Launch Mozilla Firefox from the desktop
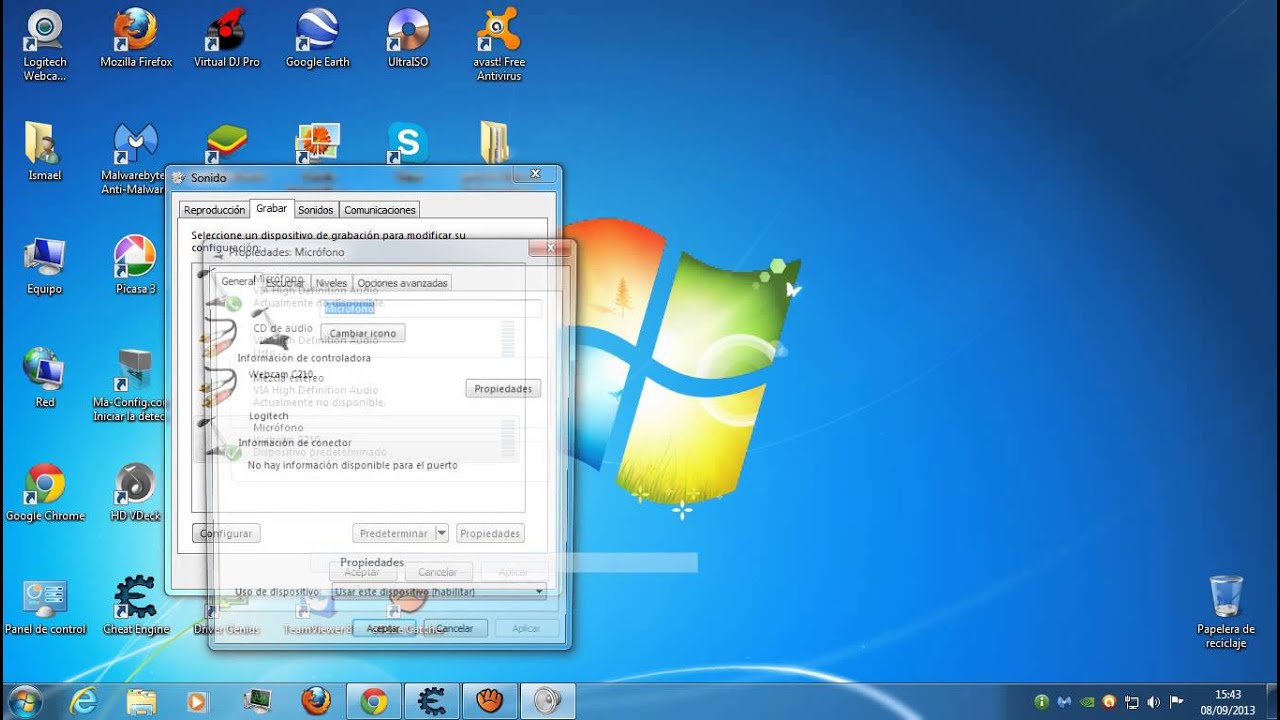 [136, 40]
